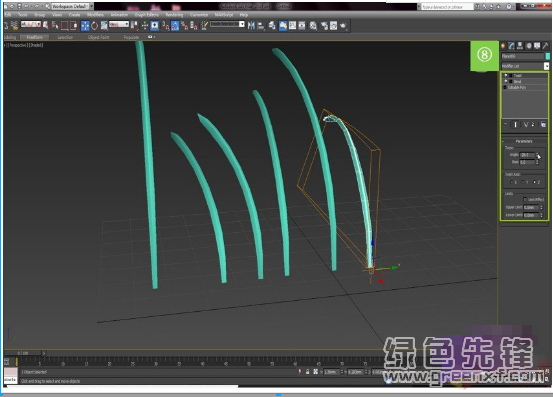
Task: Click the Upper Limit spinner arrows
Action: point(541,207)
